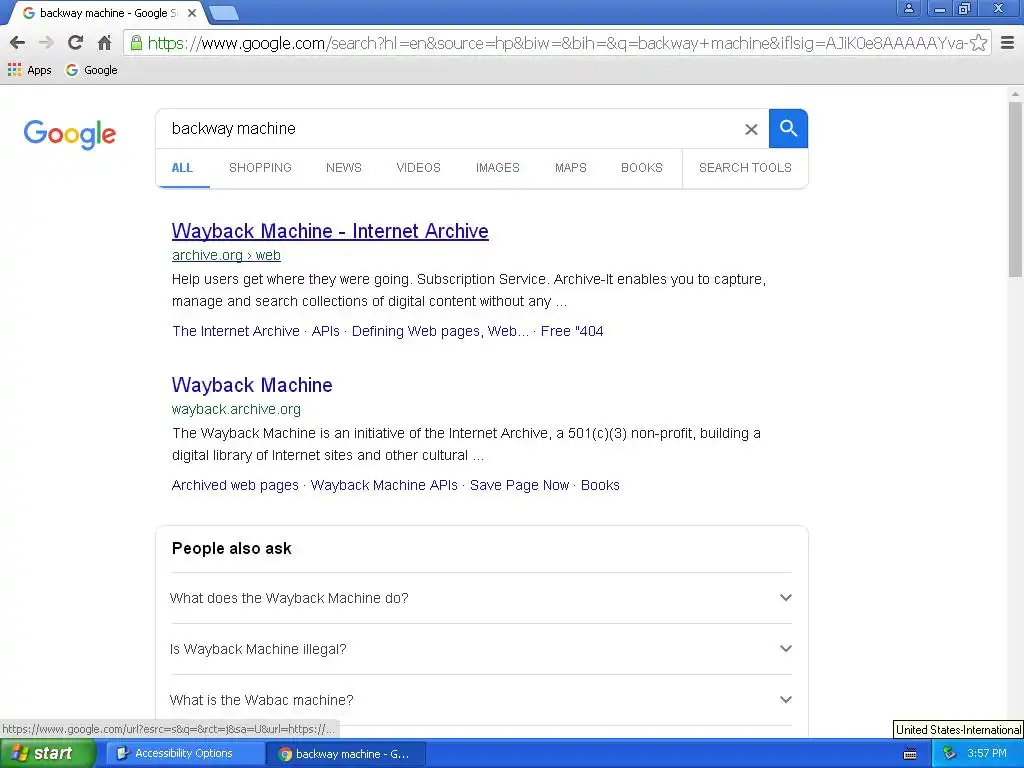The height and width of the screenshot is (768, 1024).
Task: Click the blue magnifier search button
Action: tap(788, 129)
